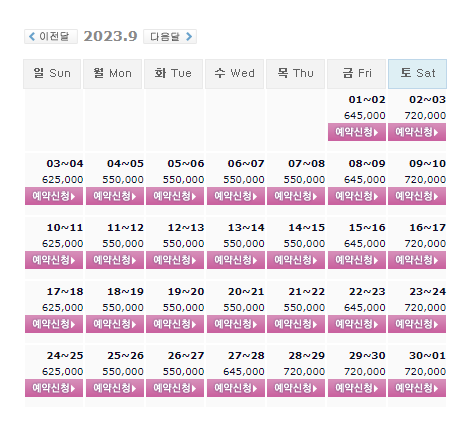Book the 23~24 stay
Viewport: 472px width, 421px height.
pyautogui.click(x=417, y=324)
